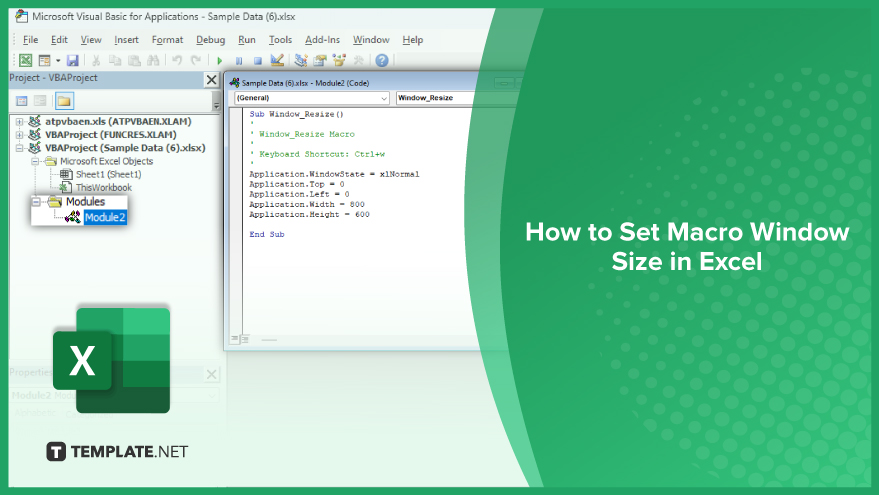This screenshot has height=495, width=879.
Task: Open the (General) object dropdown
Action: click(x=311, y=98)
